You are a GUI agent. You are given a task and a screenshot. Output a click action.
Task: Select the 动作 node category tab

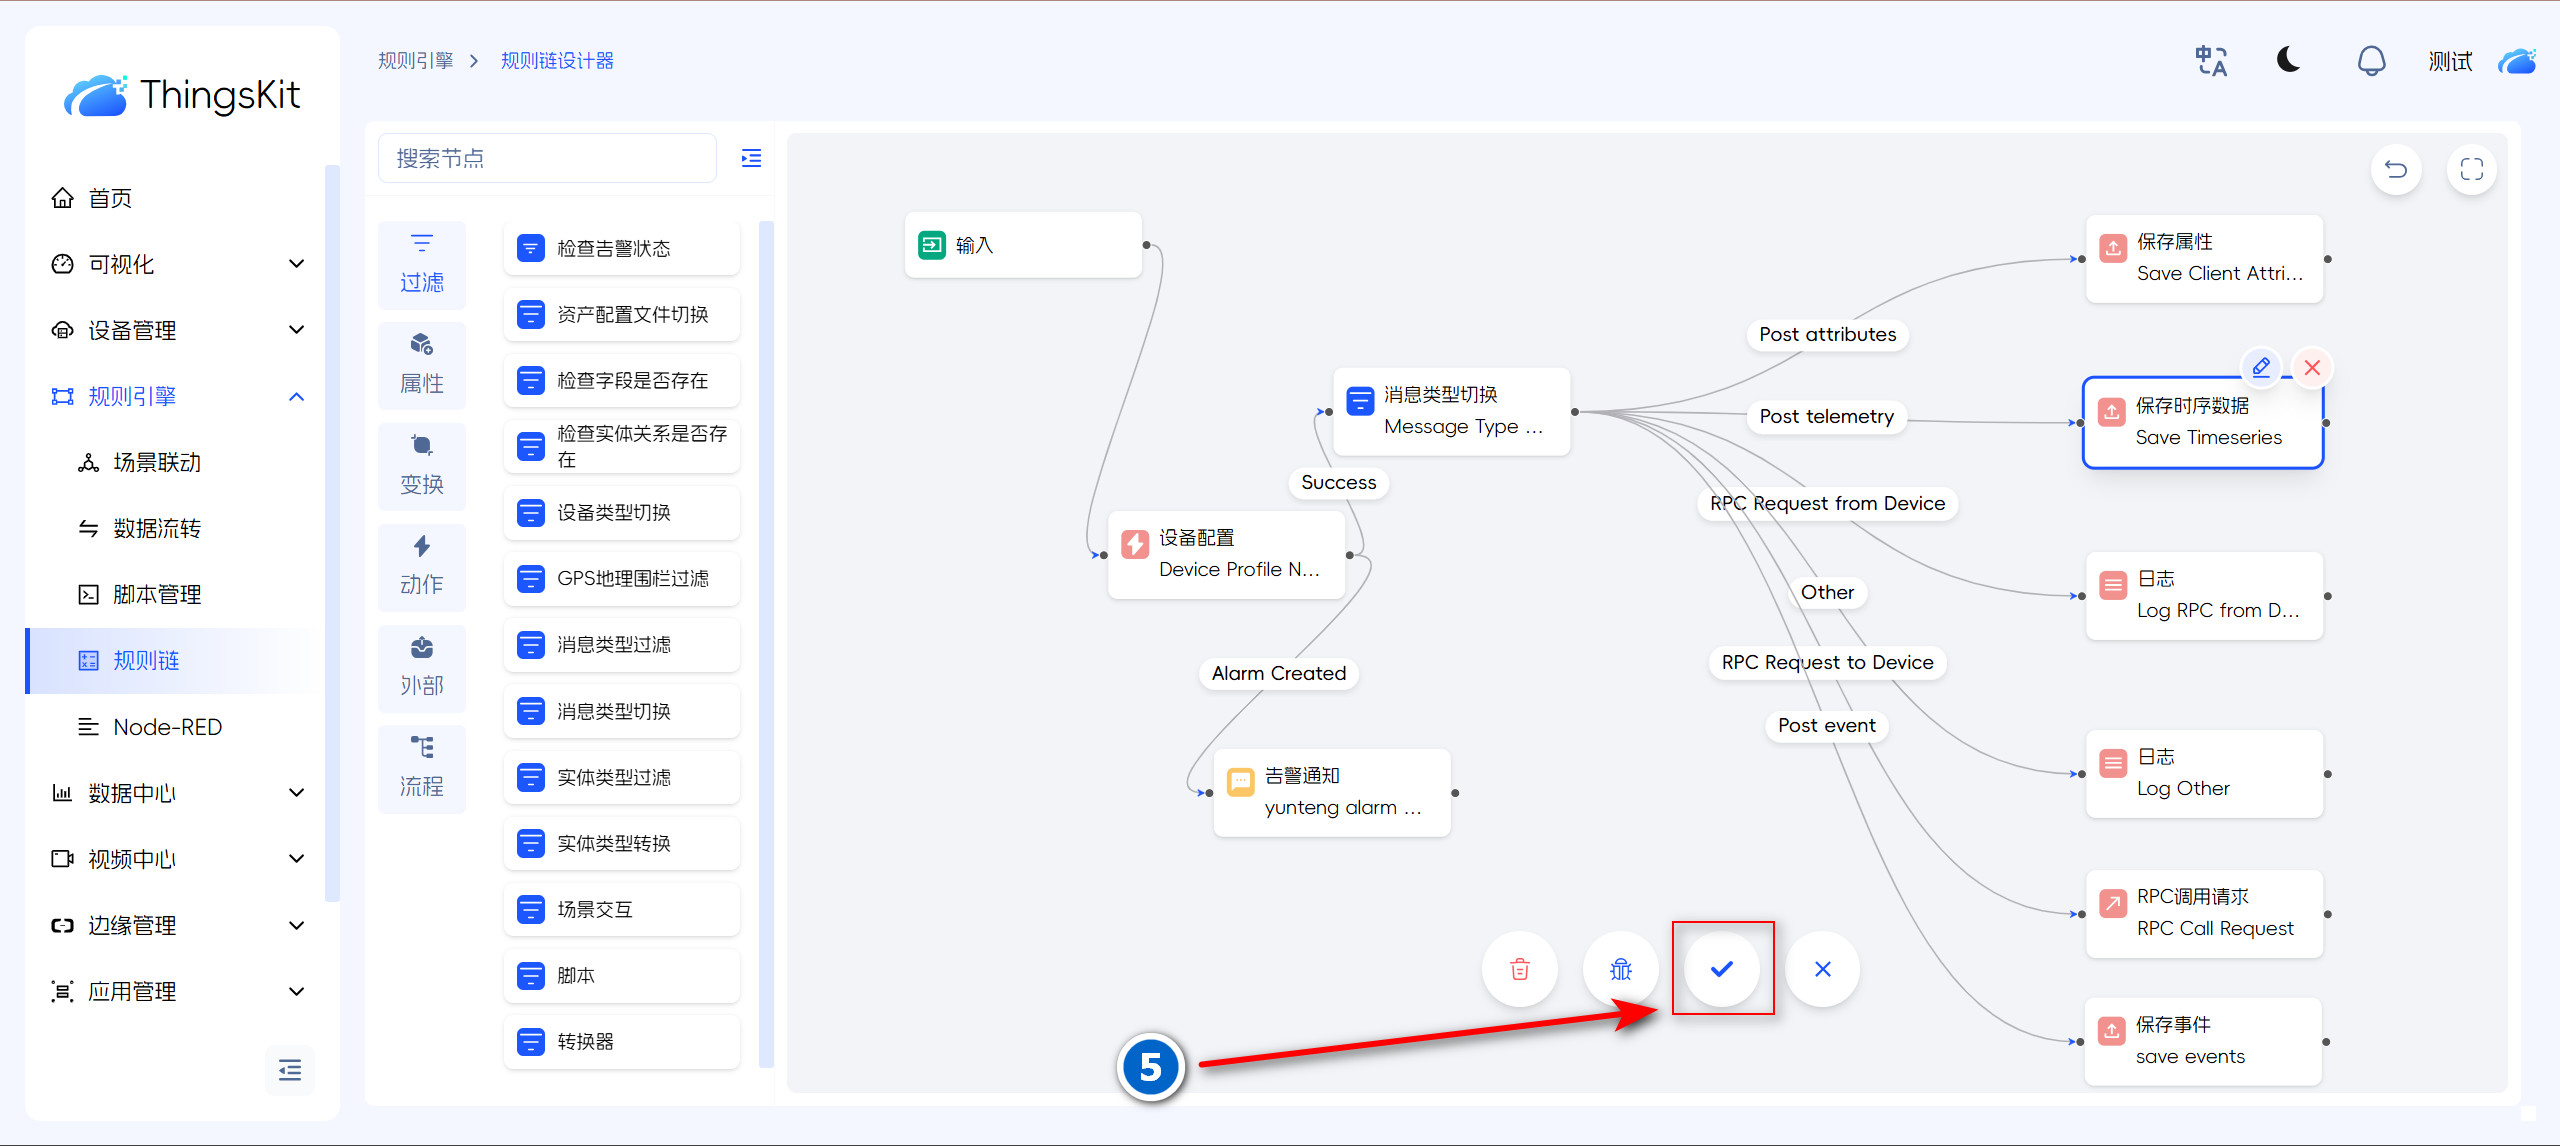point(422,566)
